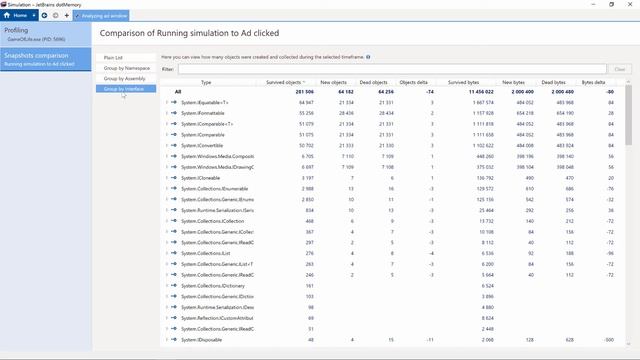Click the scrollbar up arrow

(628, 82)
